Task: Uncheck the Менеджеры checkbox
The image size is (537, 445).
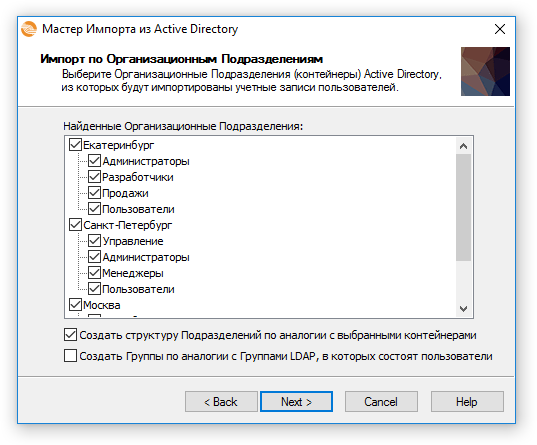Action: 95,273
